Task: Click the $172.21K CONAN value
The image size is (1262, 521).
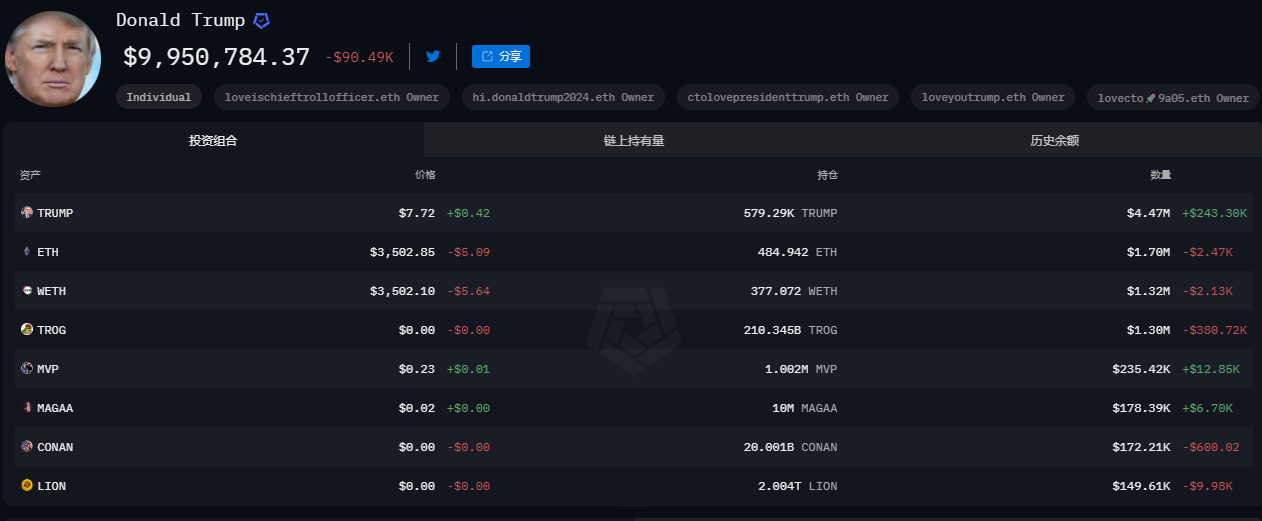Action: point(1141,447)
